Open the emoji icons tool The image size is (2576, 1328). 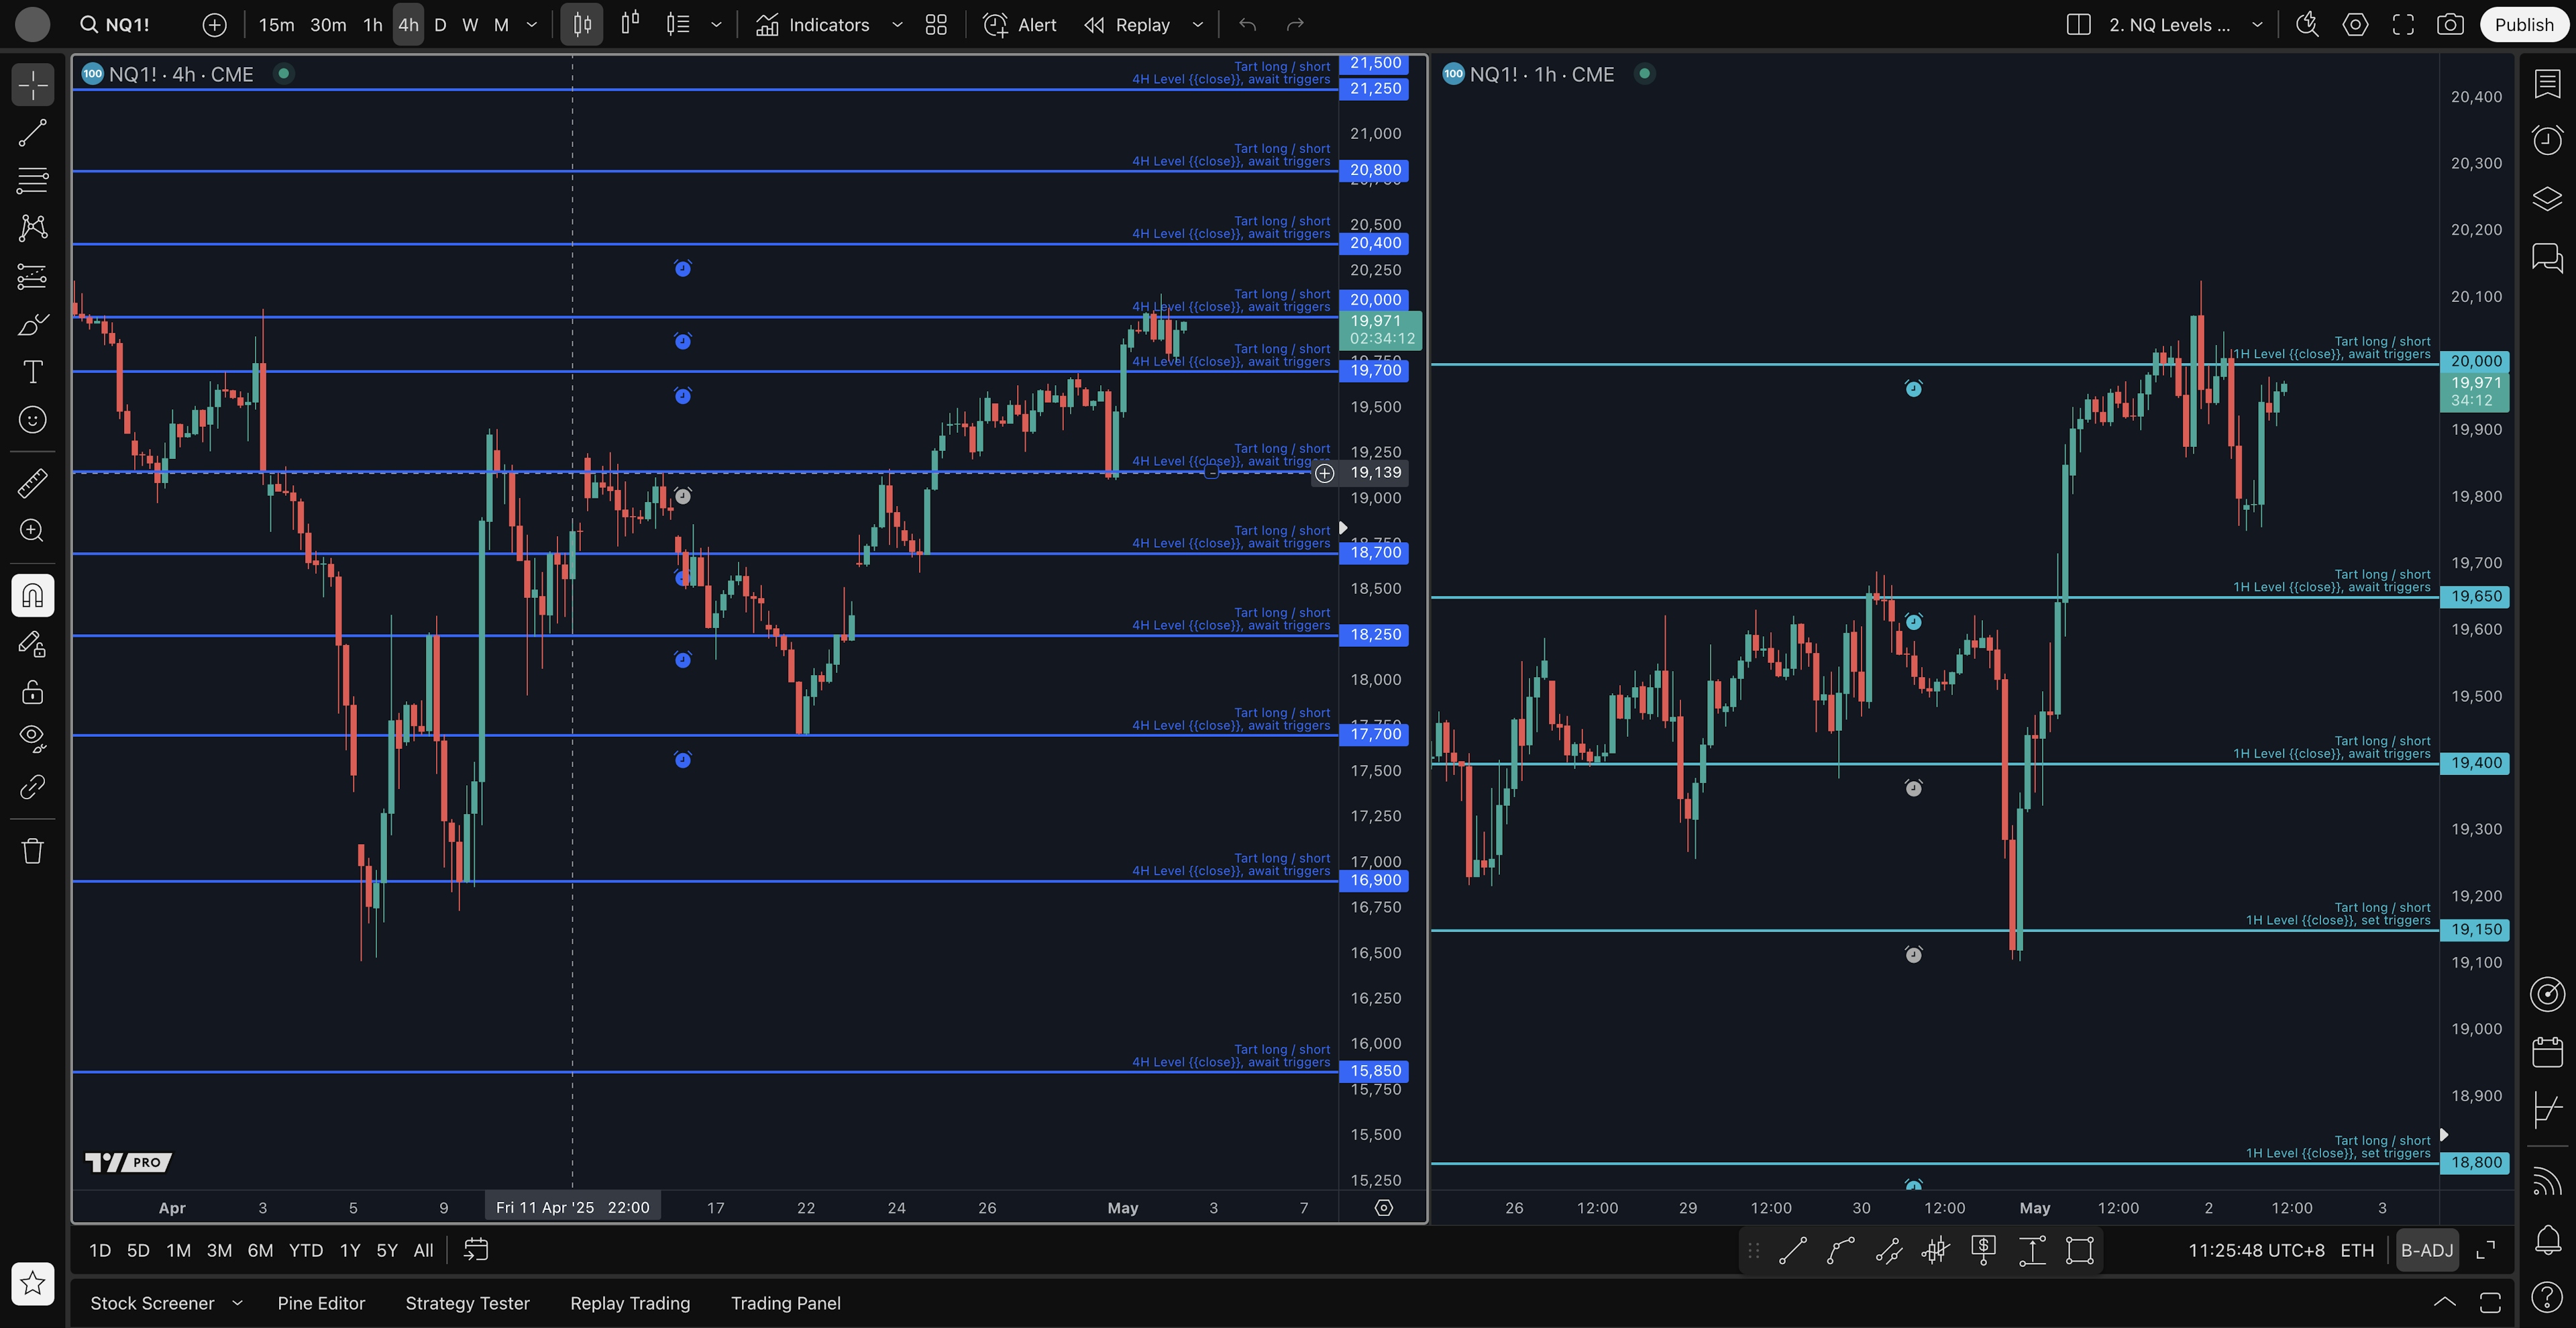pyautogui.click(x=32, y=420)
